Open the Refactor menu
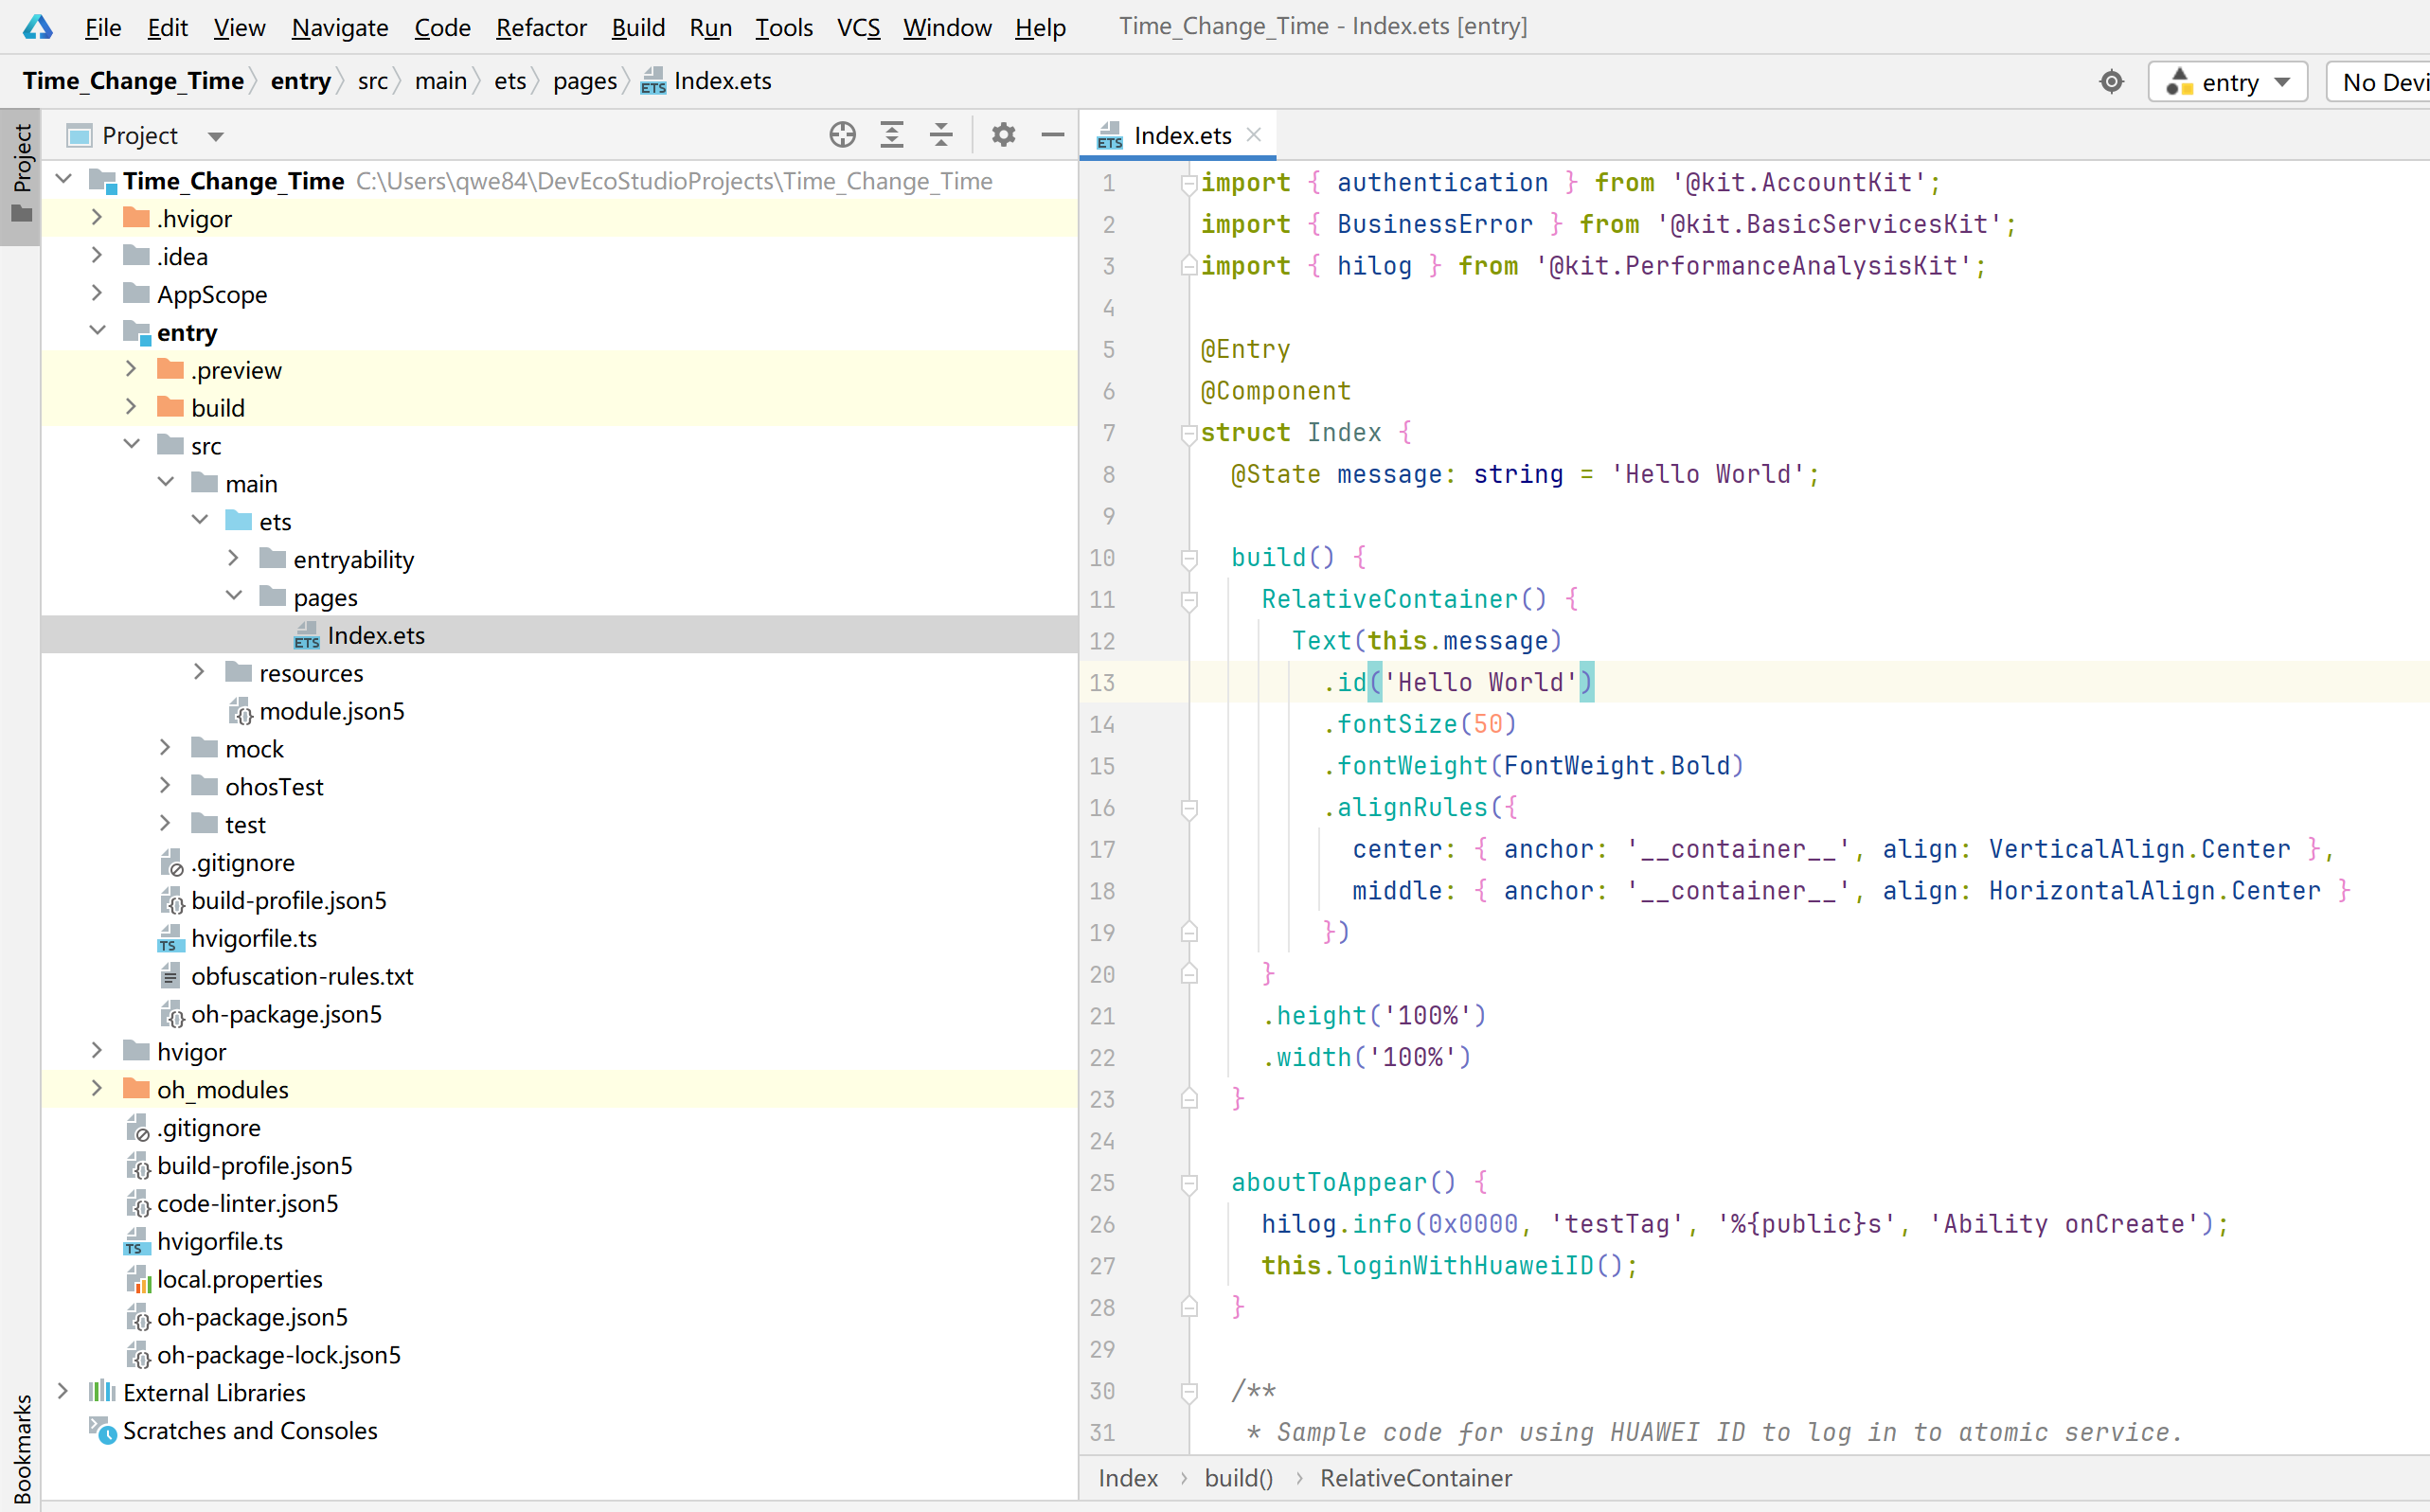The image size is (2430, 1512). tap(541, 27)
